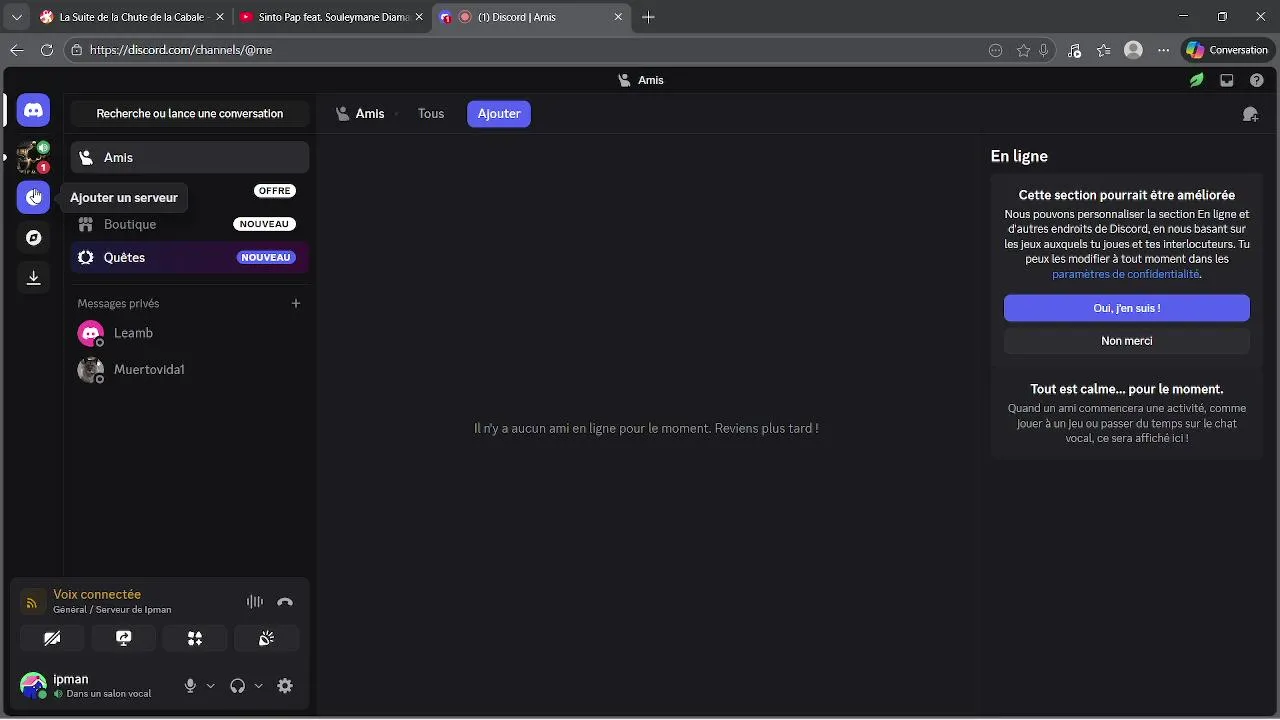Open the Boutique shop entry

[x=190, y=224]
